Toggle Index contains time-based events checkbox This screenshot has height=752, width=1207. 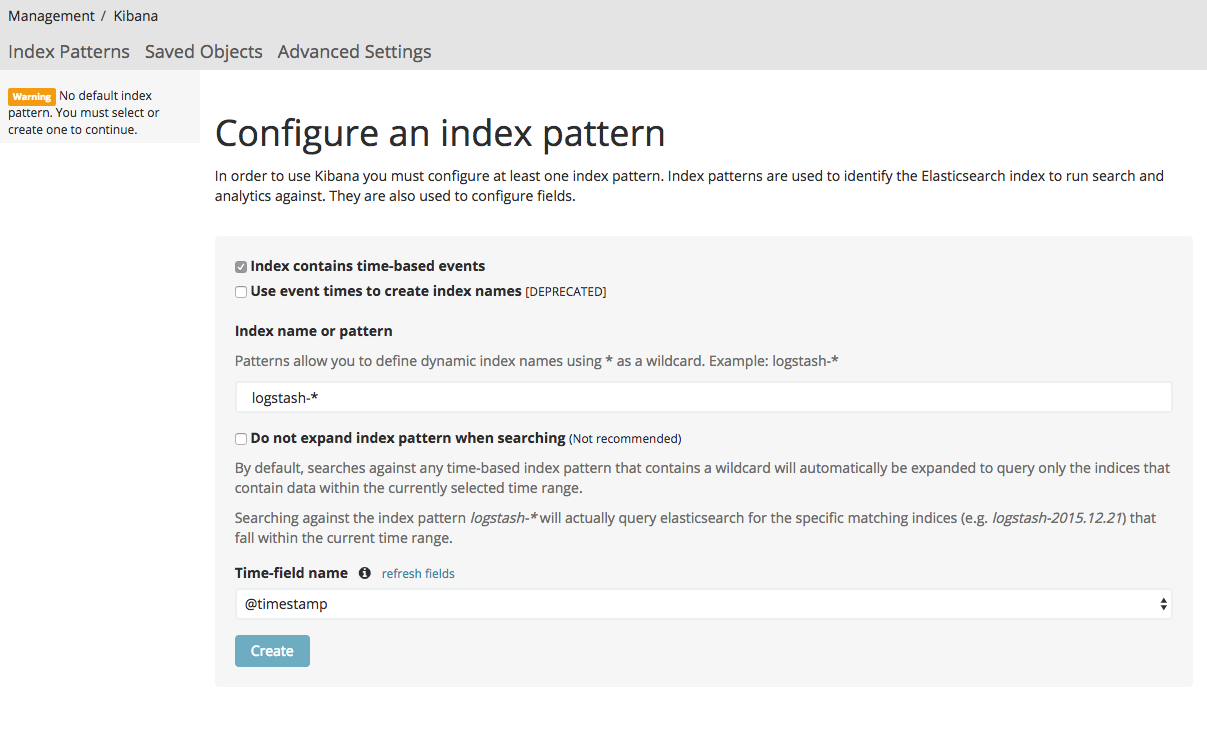point(241,267)
